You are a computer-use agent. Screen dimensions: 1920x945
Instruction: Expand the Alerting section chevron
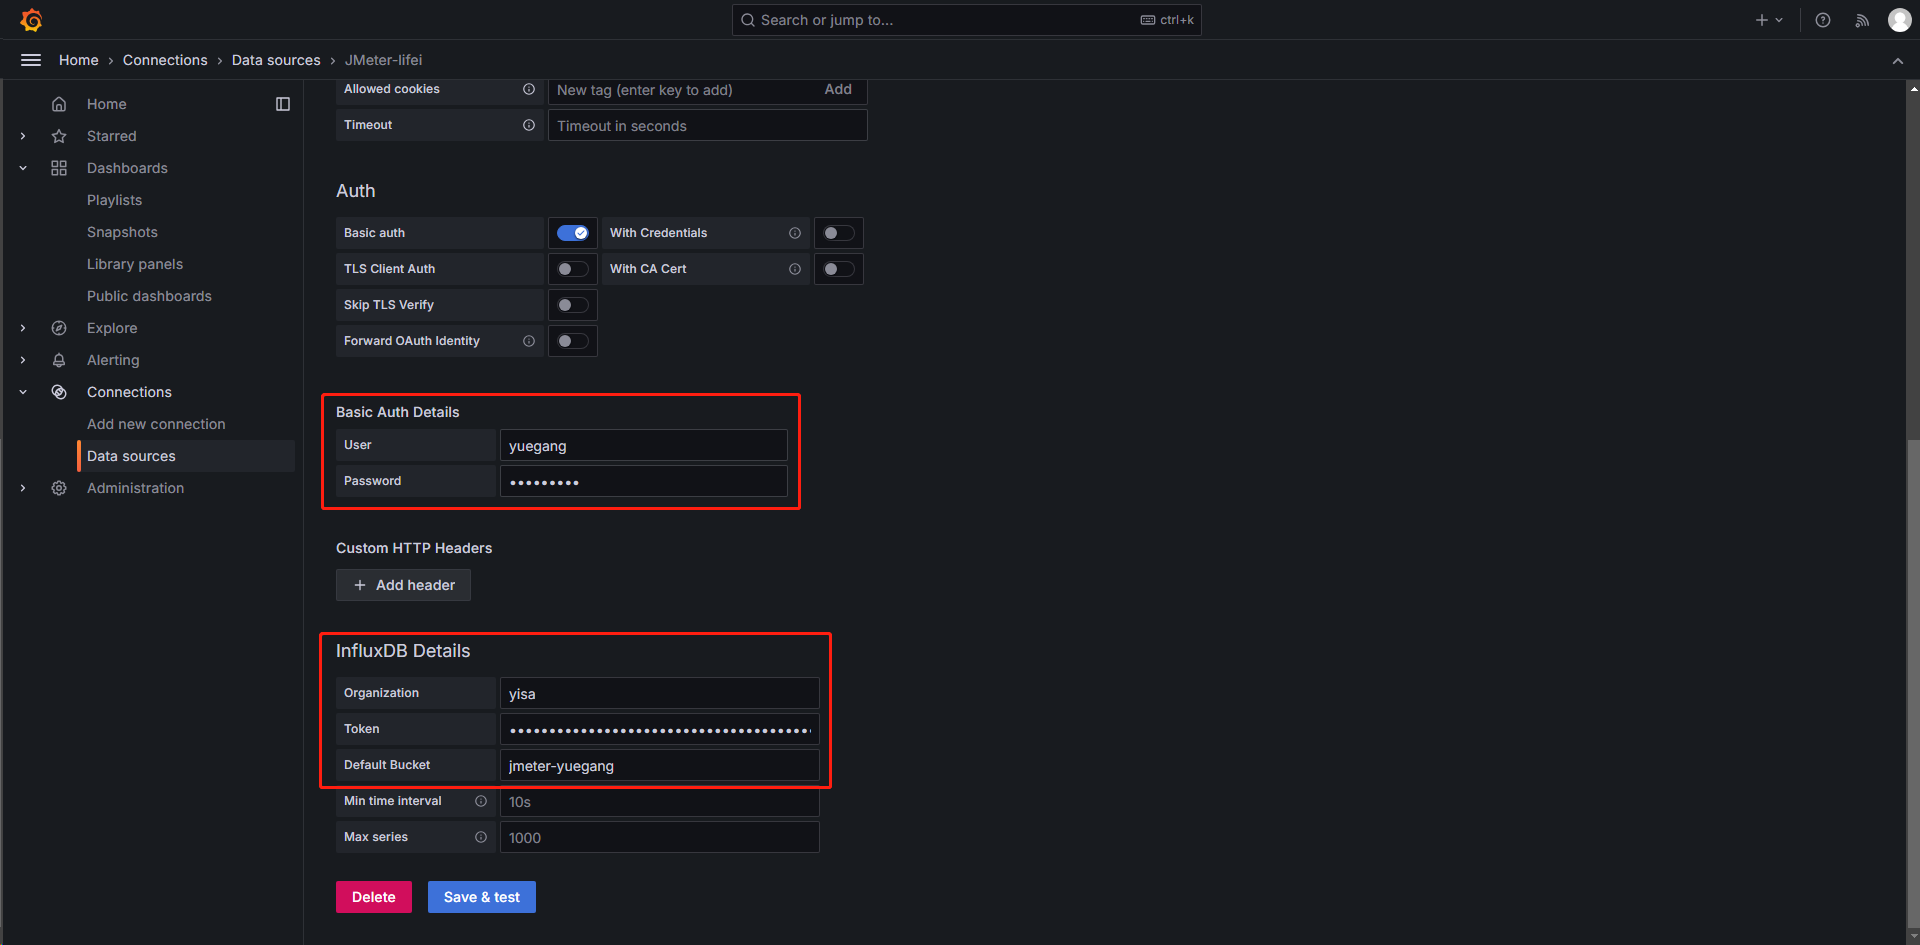23,360
